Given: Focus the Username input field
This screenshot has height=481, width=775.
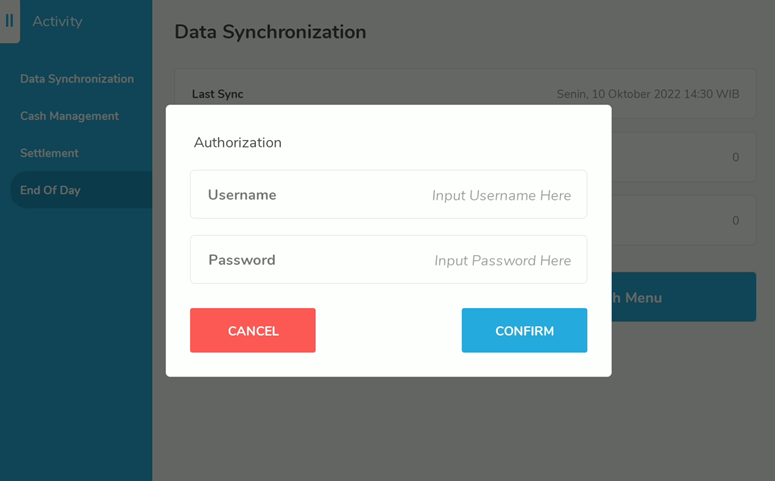Looking at the screenshot, I should 388,195.
